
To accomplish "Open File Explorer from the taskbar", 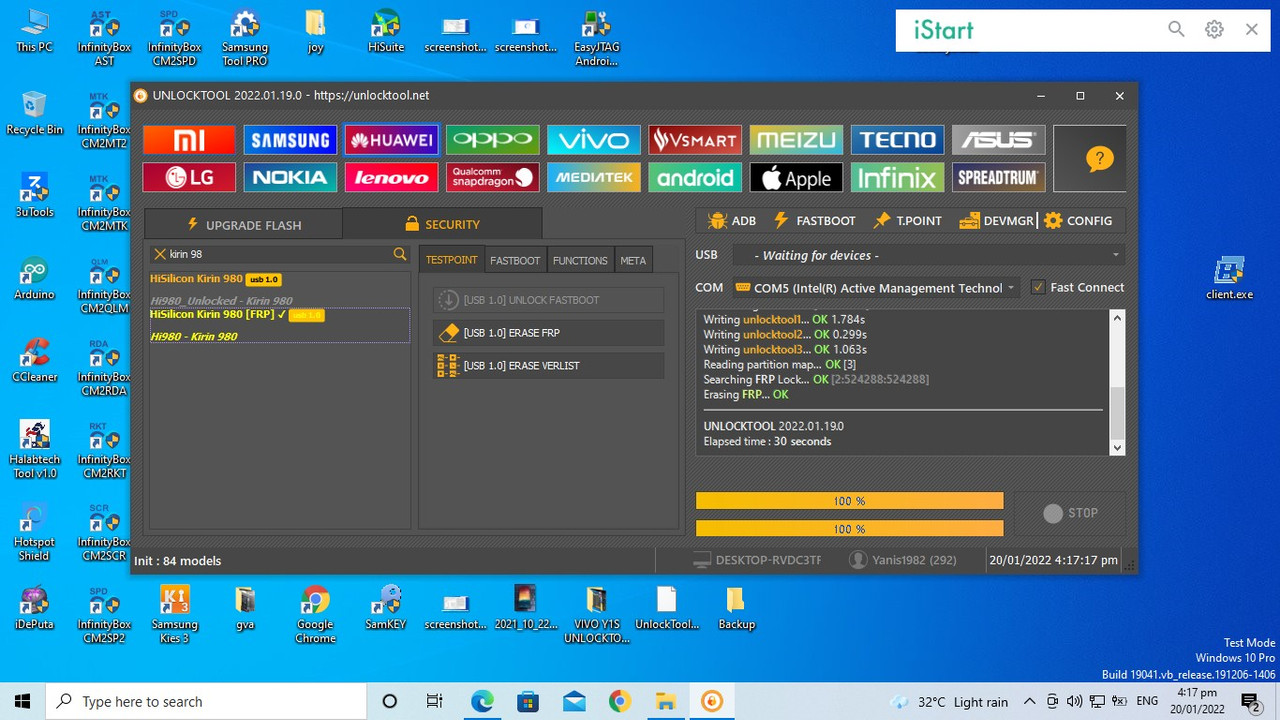I will (x=666, y=701).
